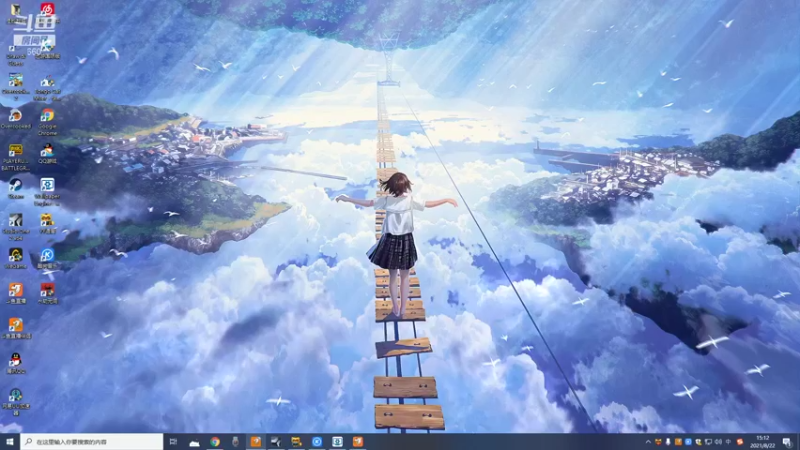Open Wallpaper Engine icon on the taskbar

coord(337,442)
